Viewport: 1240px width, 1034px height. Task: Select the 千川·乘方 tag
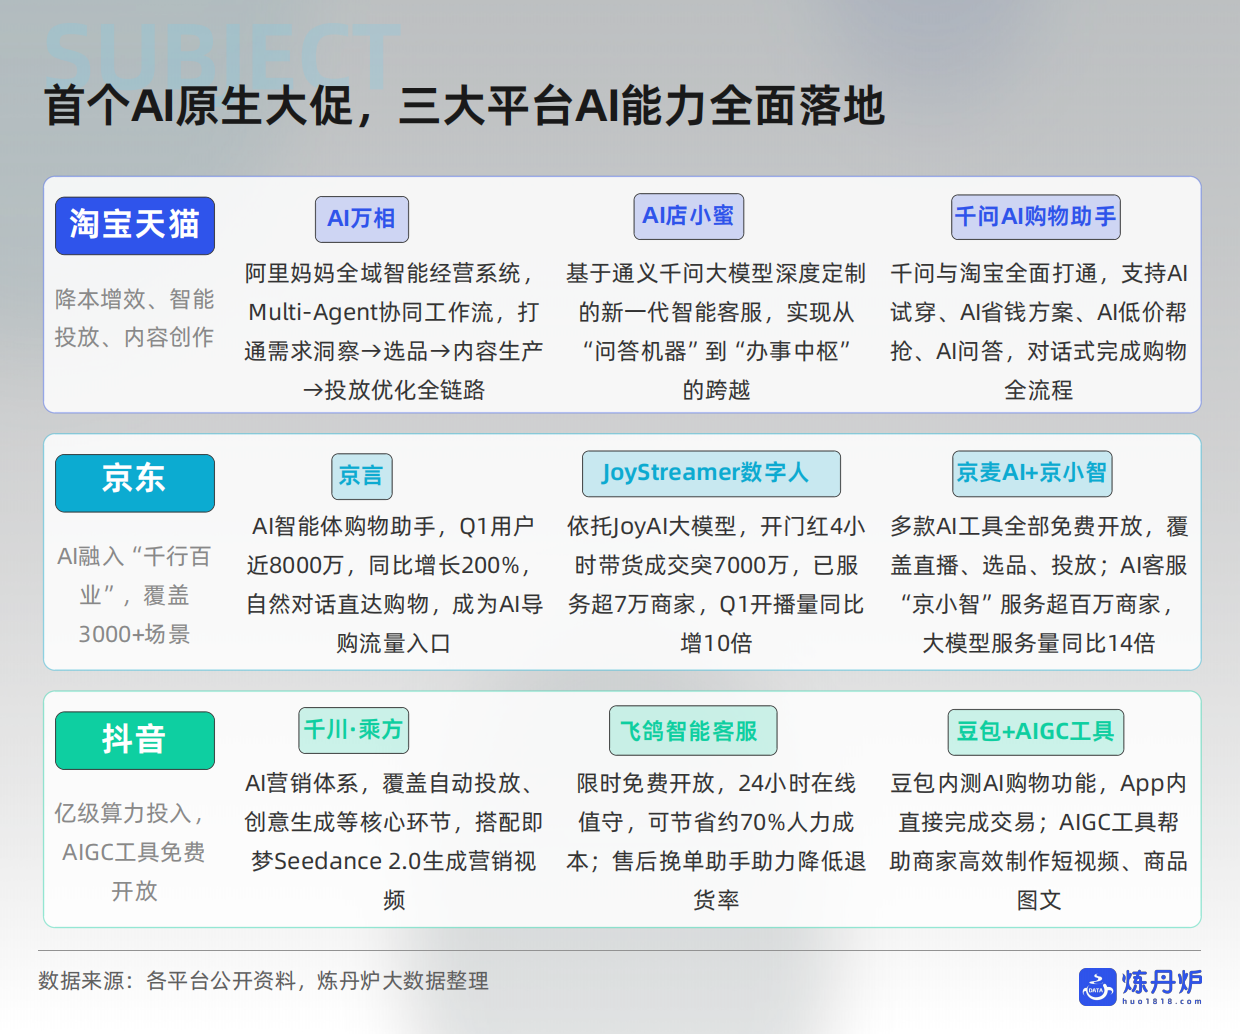tap(354, 730)
